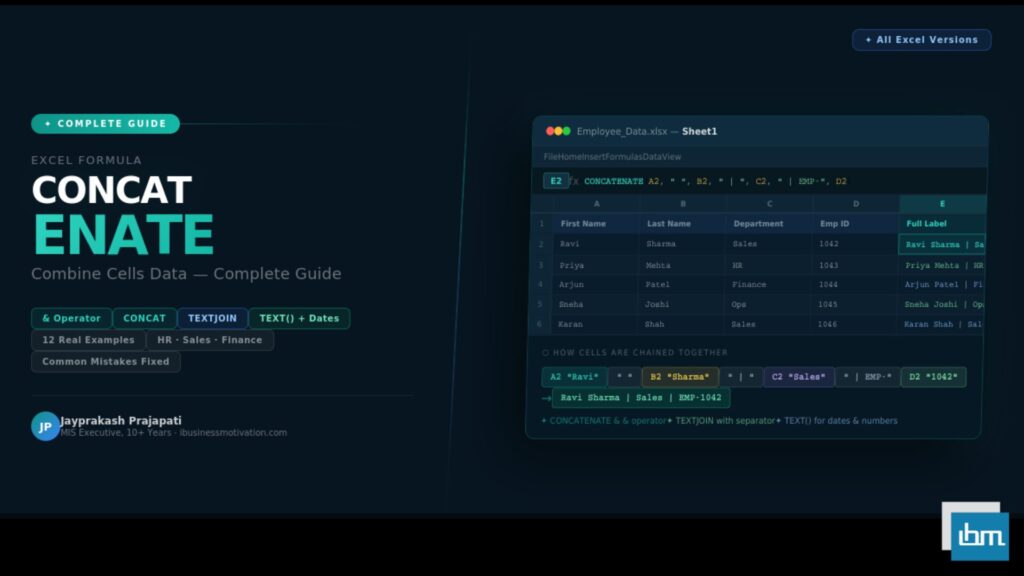Select the Emp ID cell 1045
Viewport: 1024px width, 576px height.
(x=856, y=304)
